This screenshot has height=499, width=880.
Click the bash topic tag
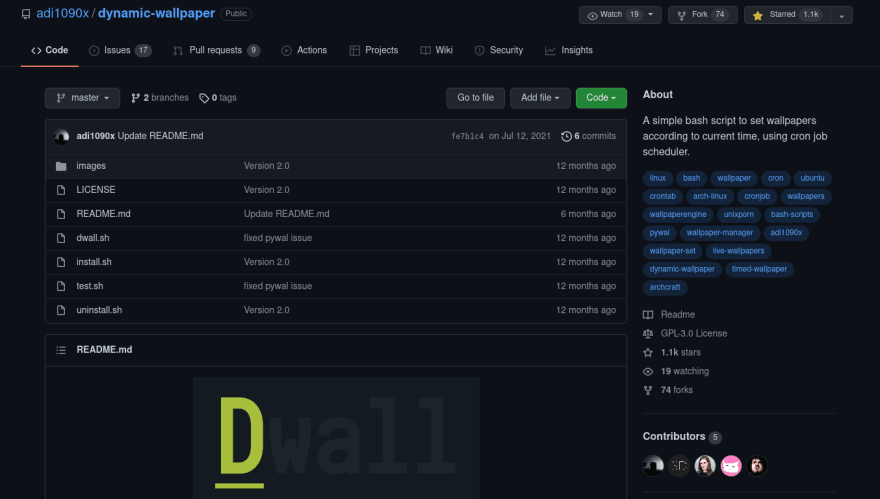tap(691, 178)
